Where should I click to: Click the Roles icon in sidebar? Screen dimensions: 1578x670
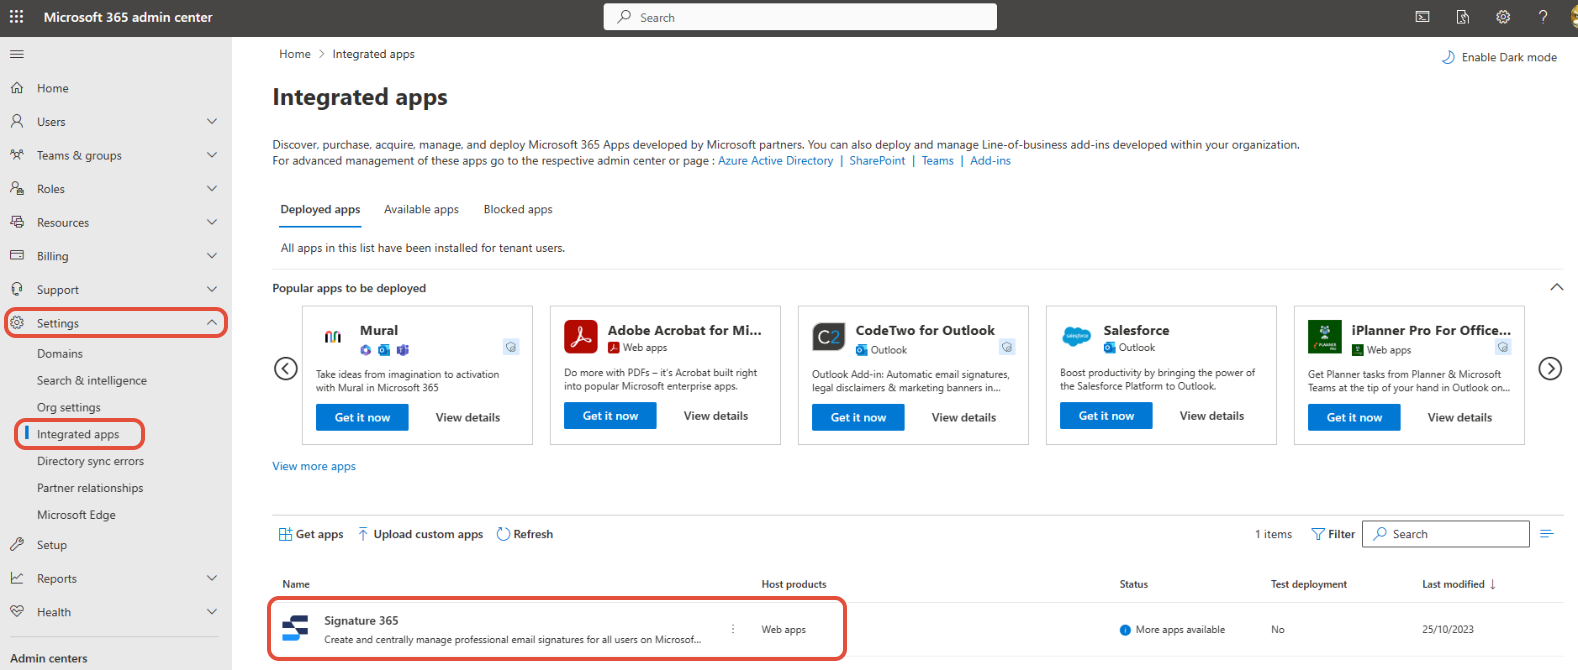(17, 188)
